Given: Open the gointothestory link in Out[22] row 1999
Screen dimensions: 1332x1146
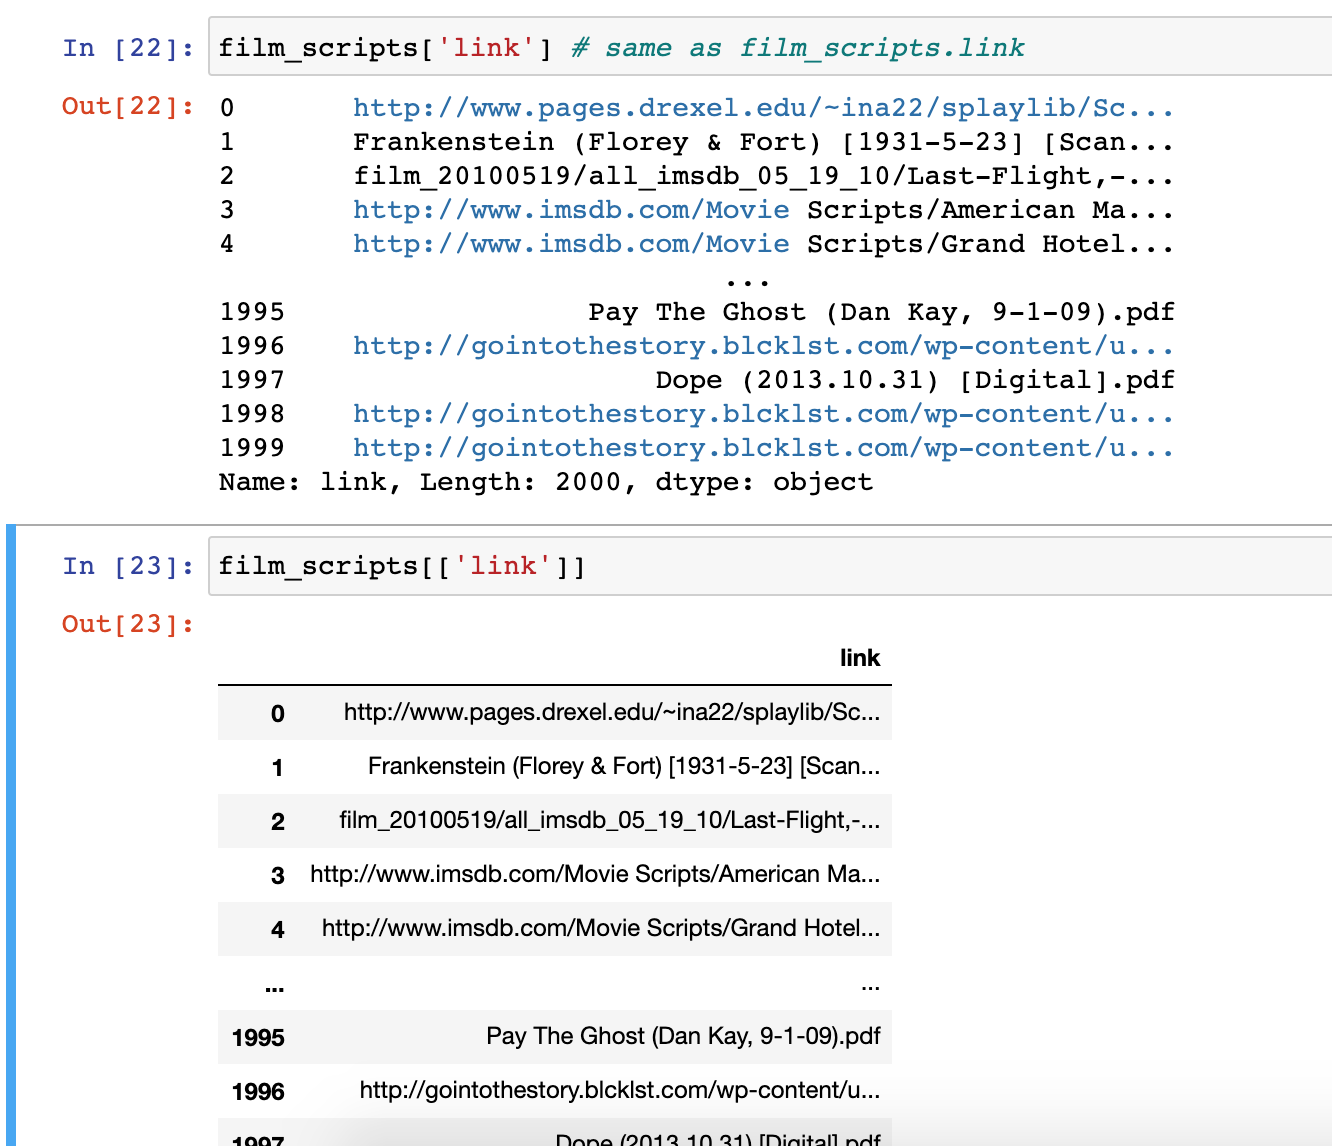Looking at the screenshot, I should [763, 448].
